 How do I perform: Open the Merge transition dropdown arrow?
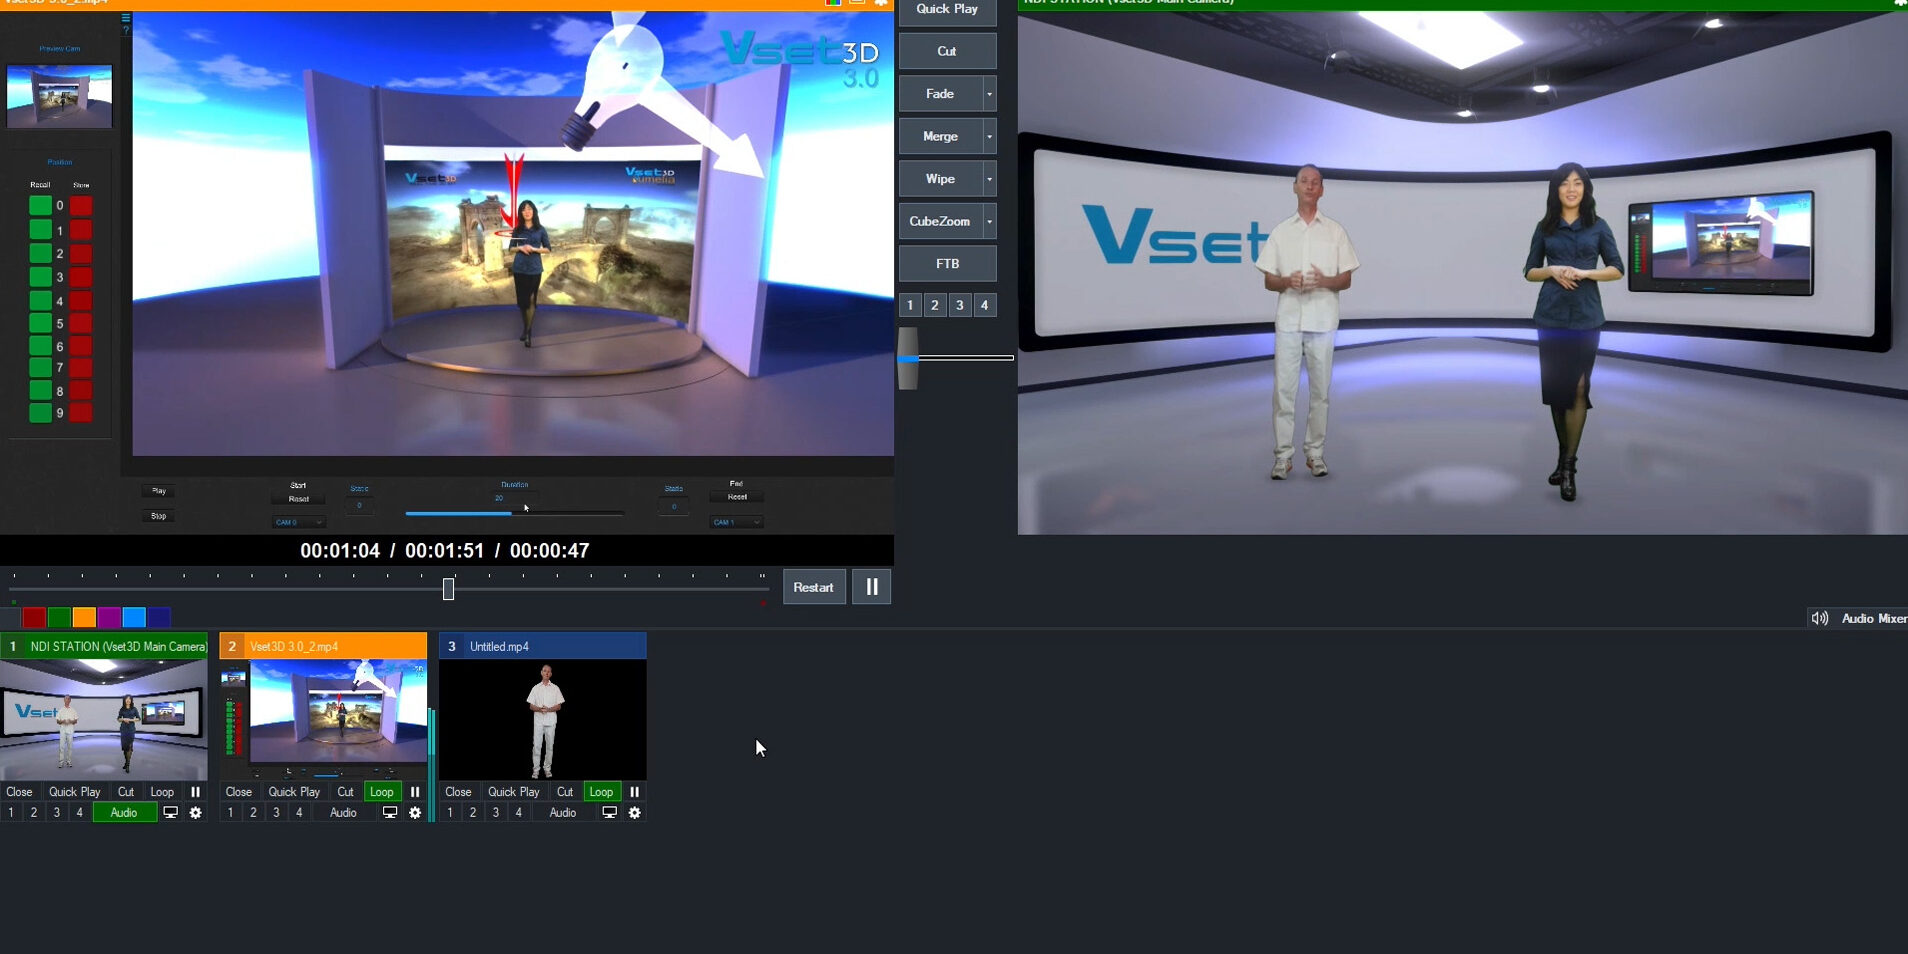click(990, 136)
